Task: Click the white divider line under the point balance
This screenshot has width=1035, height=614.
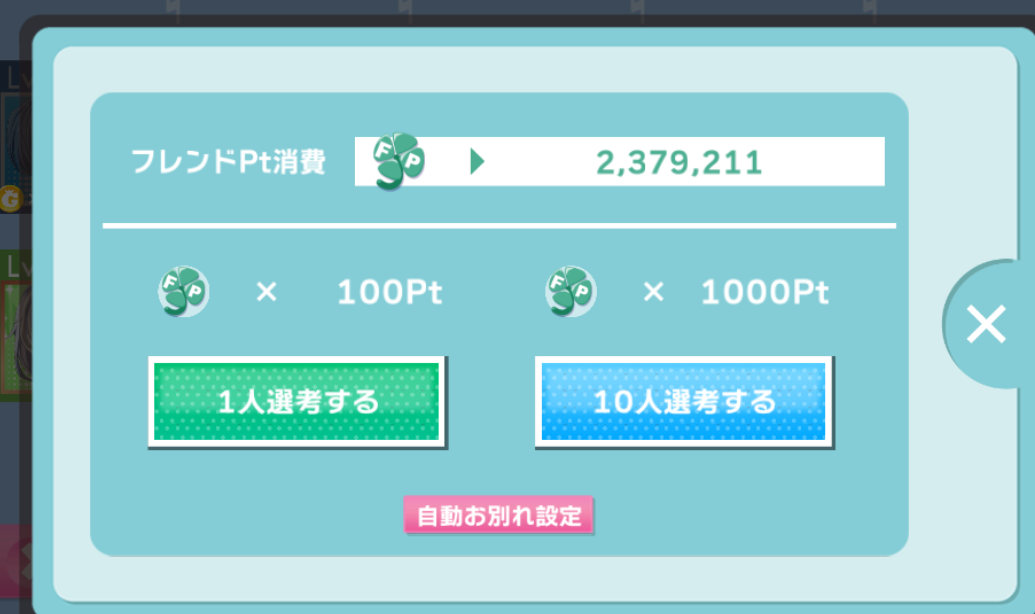Action: click(499, 226)
